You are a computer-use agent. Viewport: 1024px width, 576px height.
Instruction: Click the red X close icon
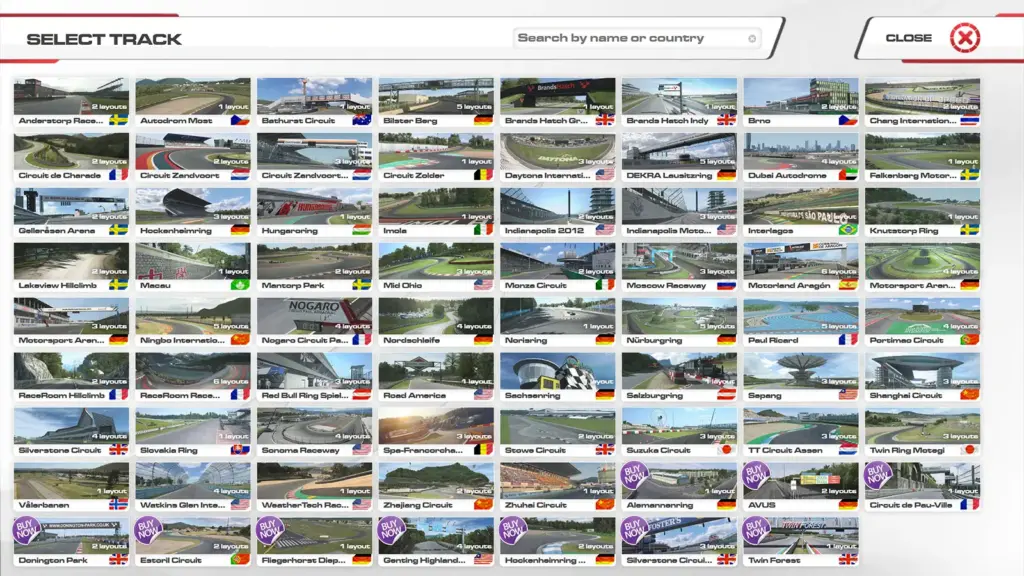[964, 38]
